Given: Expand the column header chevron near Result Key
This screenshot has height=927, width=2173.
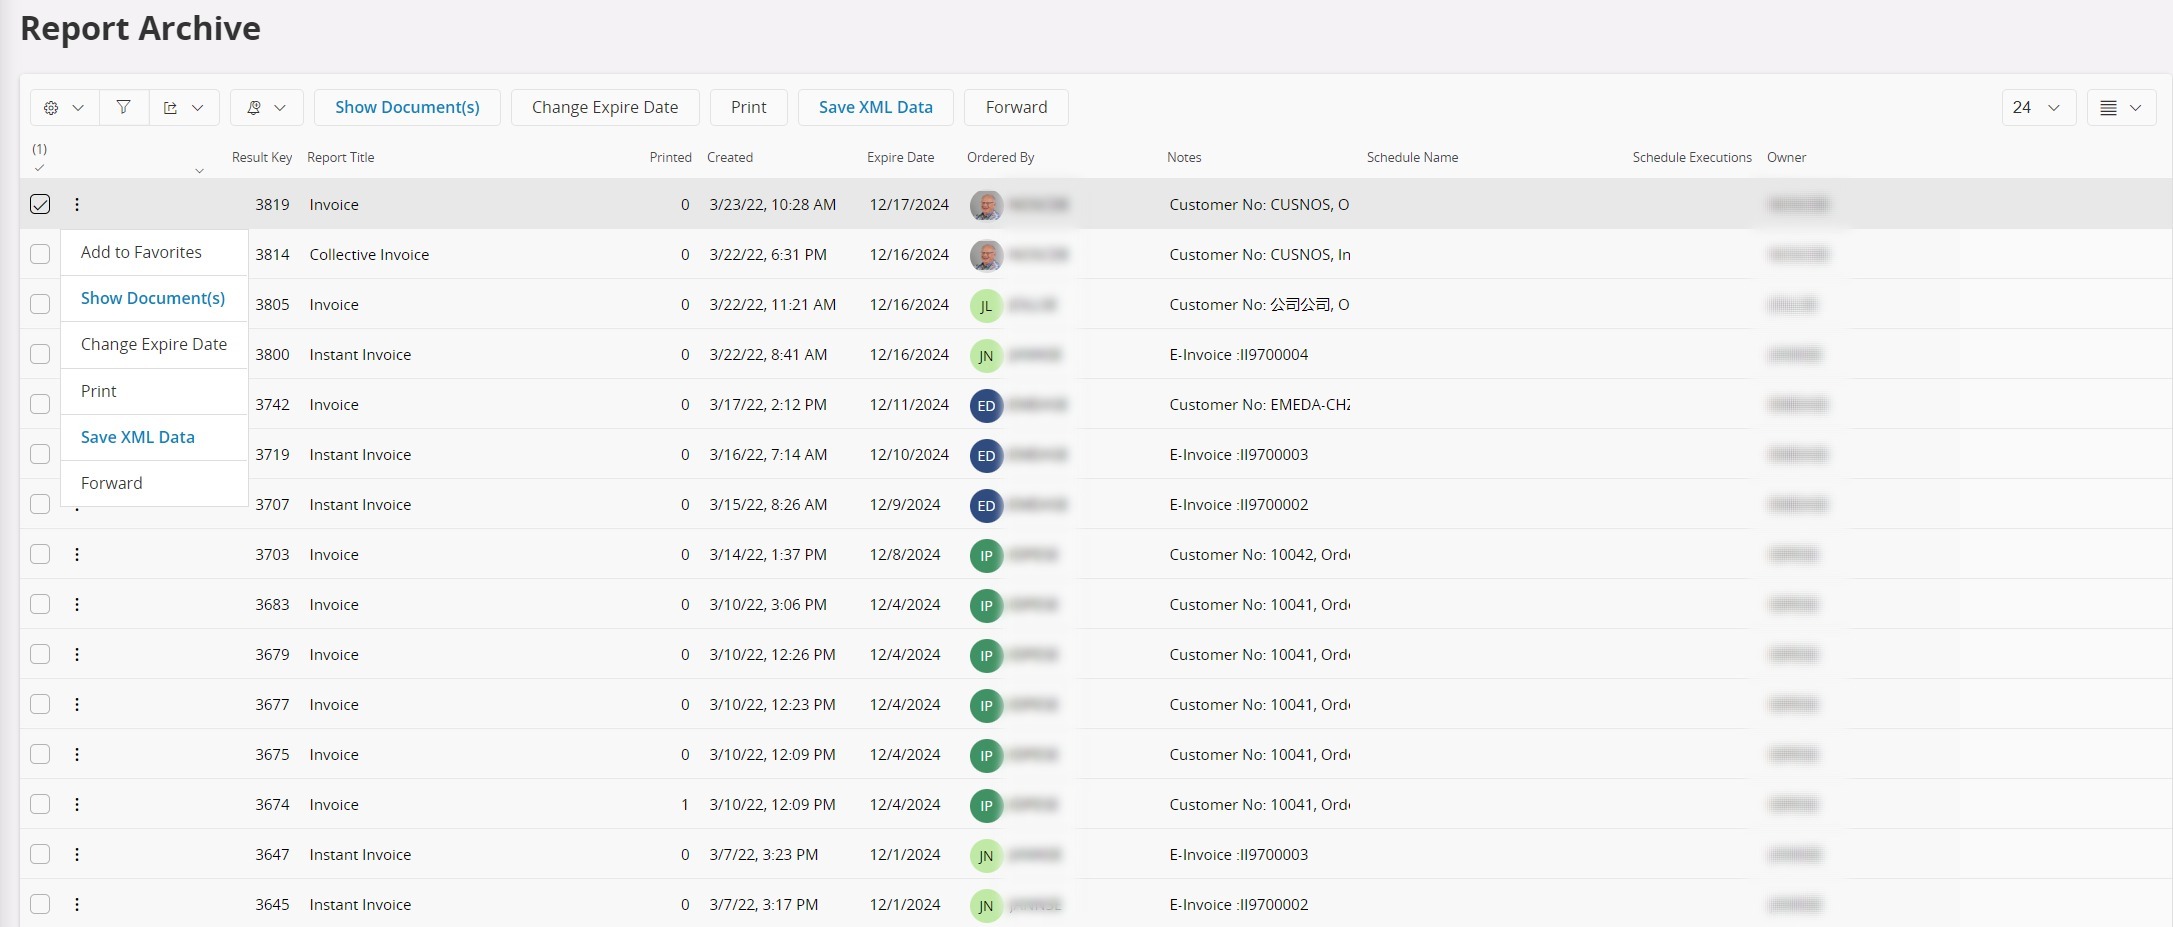Looking at the screenshot, I should coord(199,171).
